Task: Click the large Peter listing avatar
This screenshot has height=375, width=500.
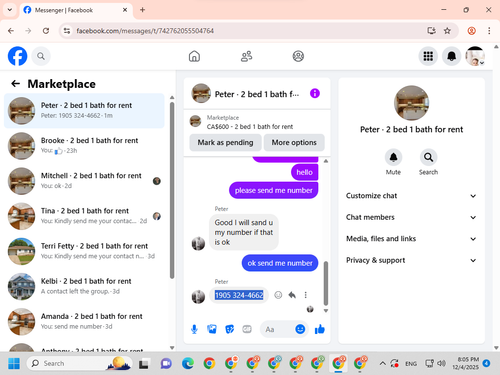Action: [411, 103]
